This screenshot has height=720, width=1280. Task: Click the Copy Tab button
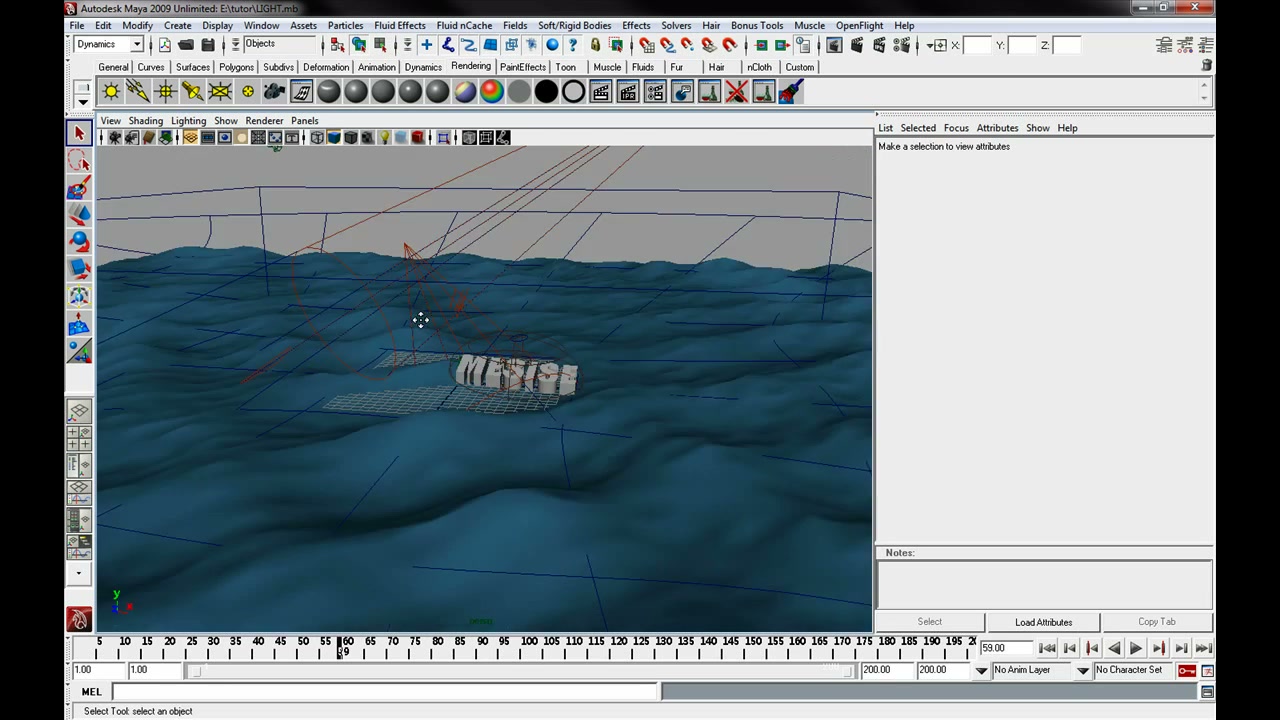tap(1156, 622)
